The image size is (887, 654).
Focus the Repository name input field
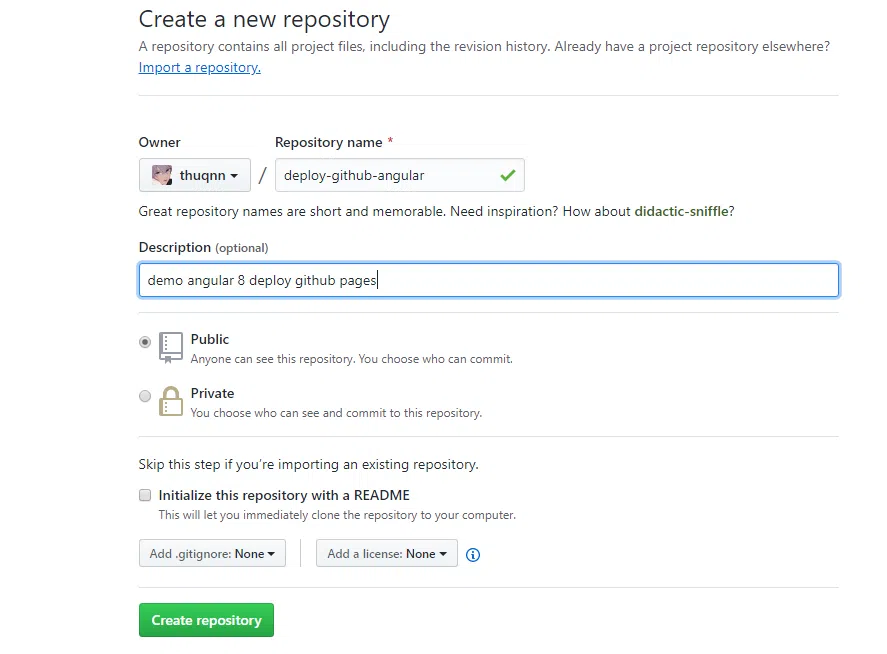pyautogui.click(x=399, y=175)
